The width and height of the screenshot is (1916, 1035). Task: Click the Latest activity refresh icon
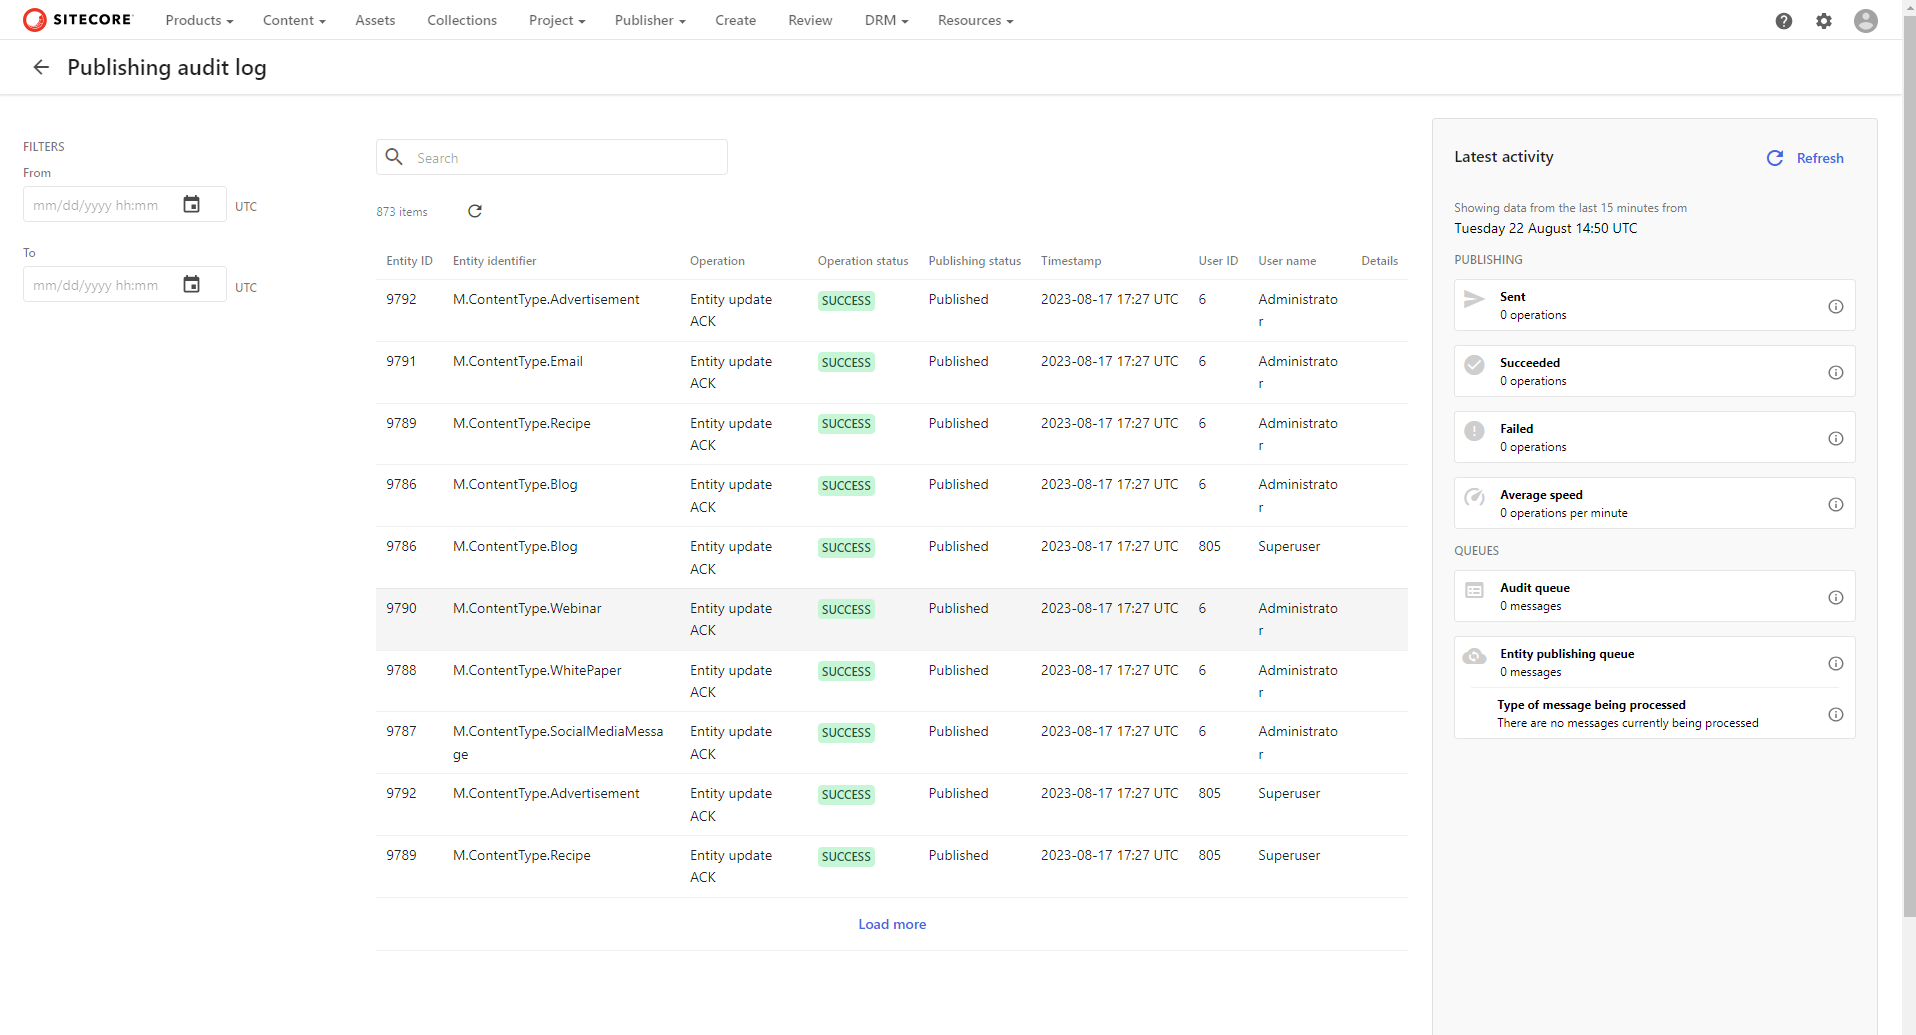1775,158
